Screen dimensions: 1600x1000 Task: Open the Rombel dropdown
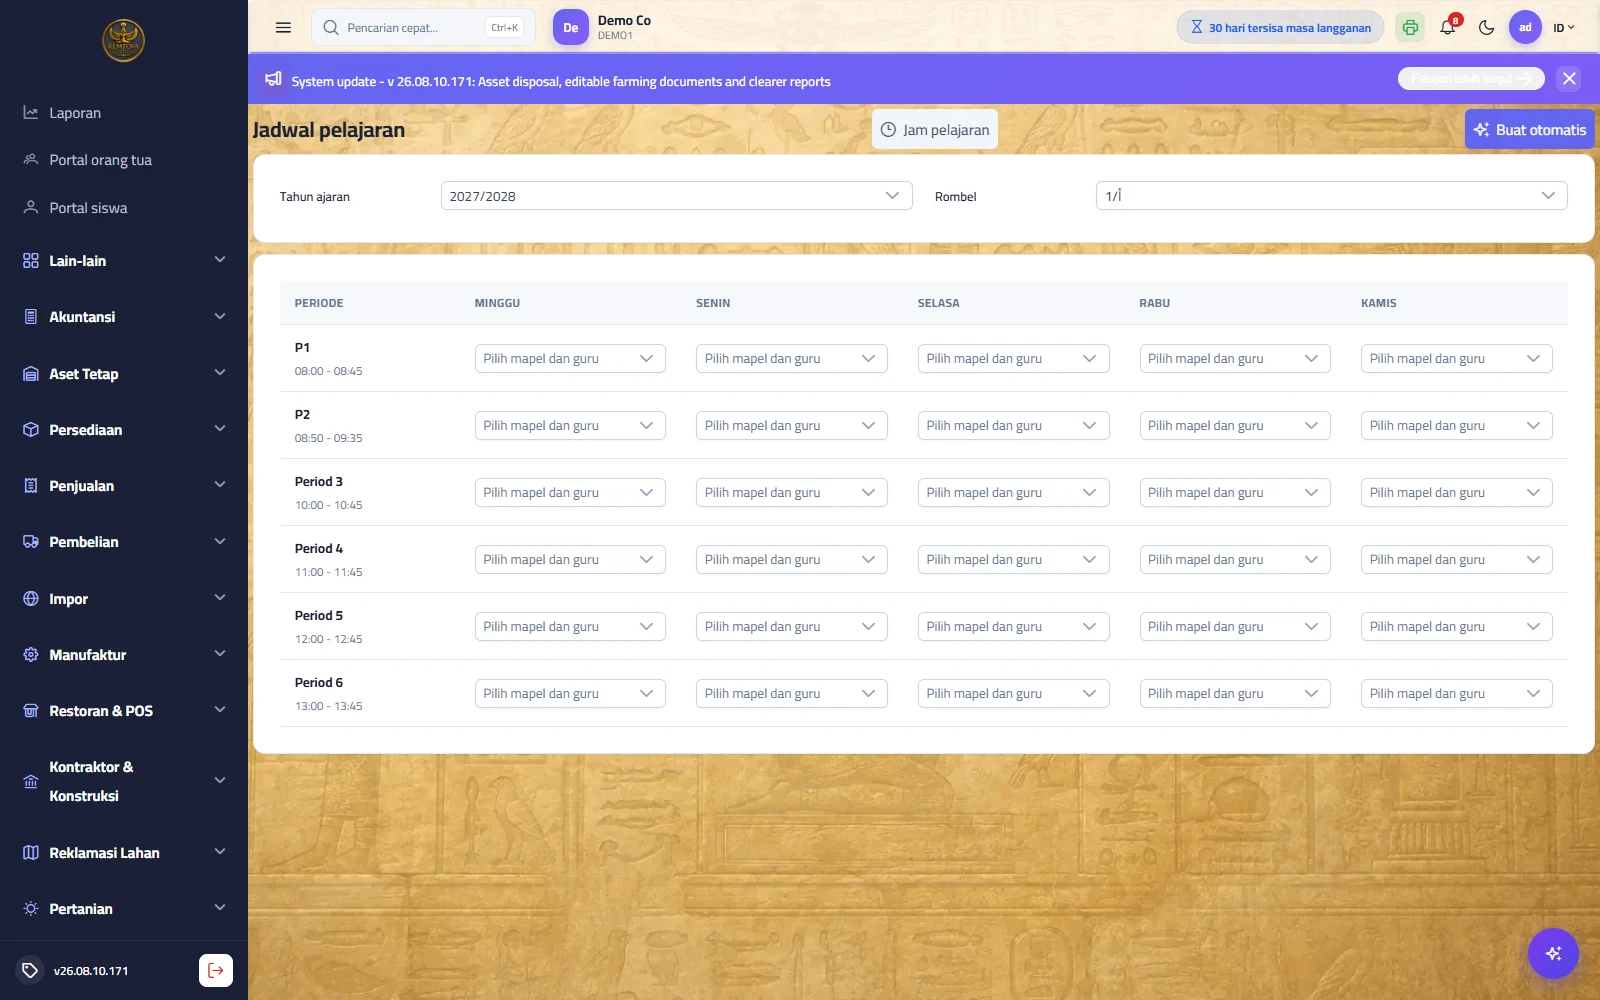1331,196
